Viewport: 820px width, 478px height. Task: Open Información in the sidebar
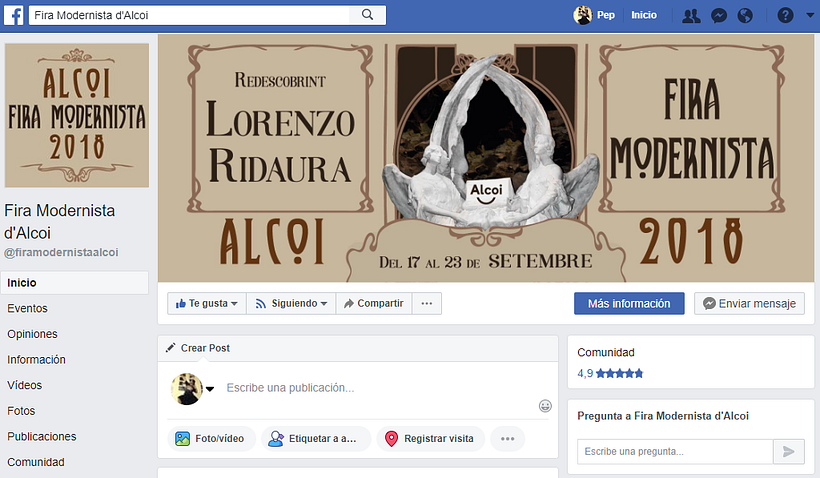(x=36, y=360)
